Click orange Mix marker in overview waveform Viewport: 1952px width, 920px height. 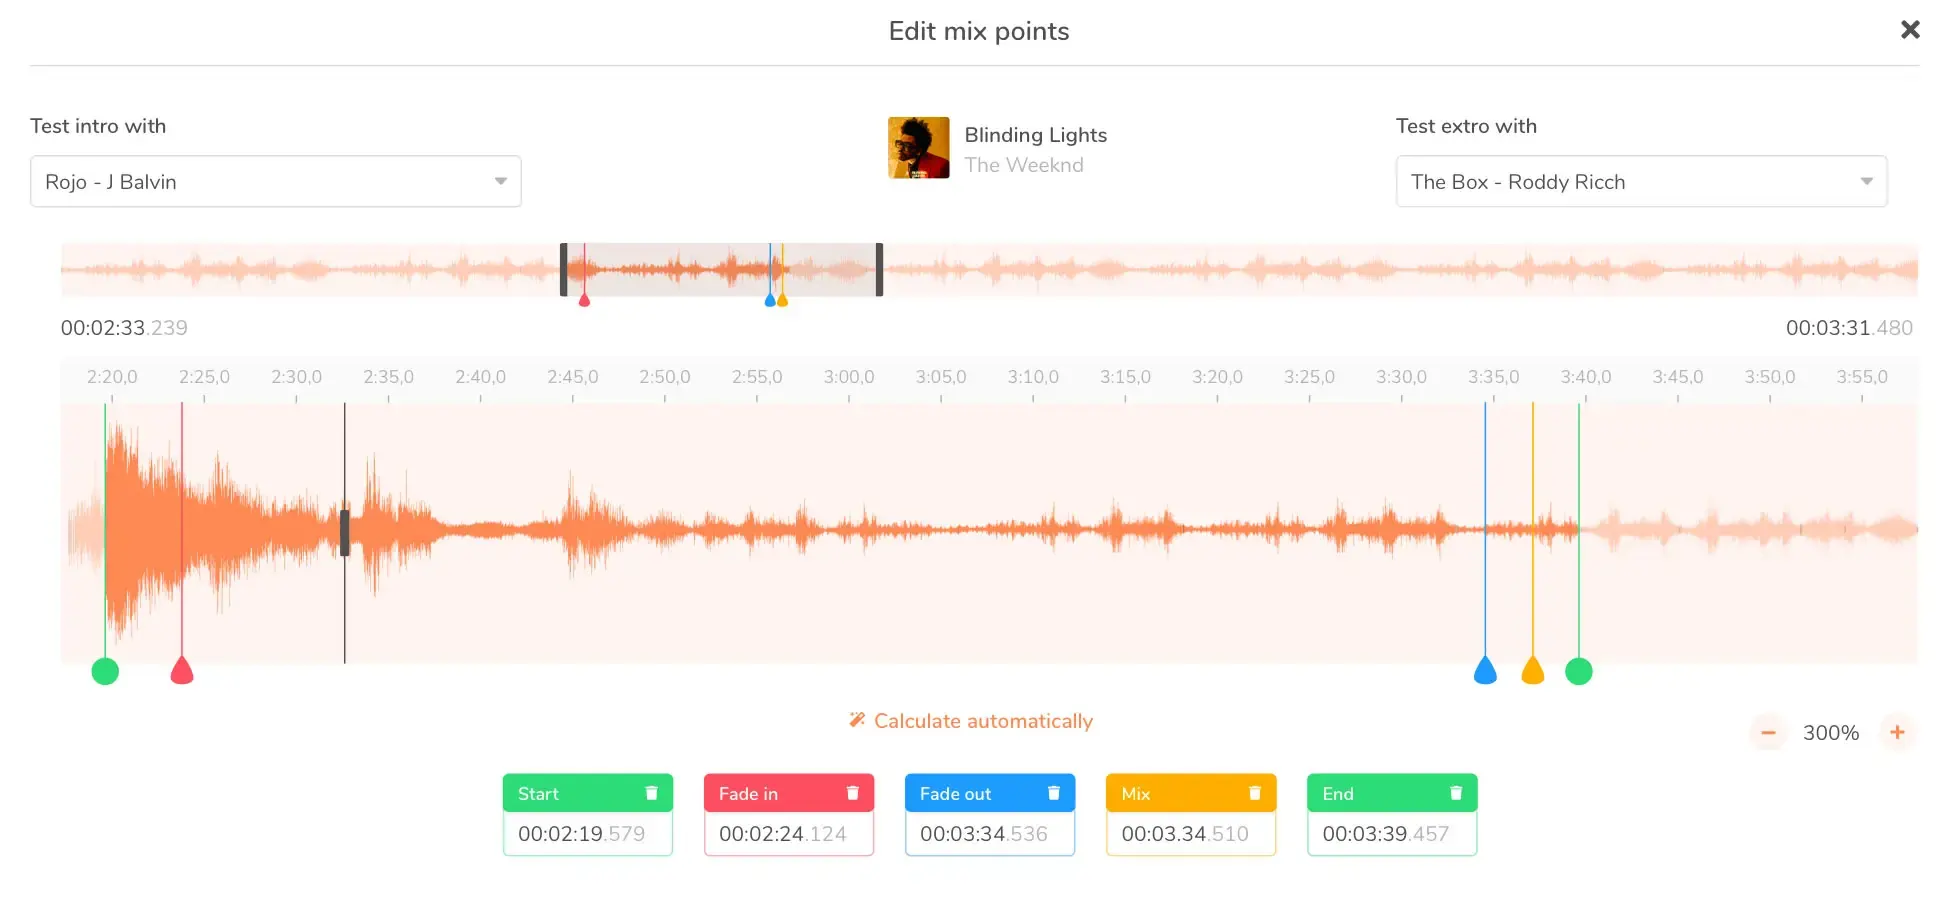tap(782, 299)
